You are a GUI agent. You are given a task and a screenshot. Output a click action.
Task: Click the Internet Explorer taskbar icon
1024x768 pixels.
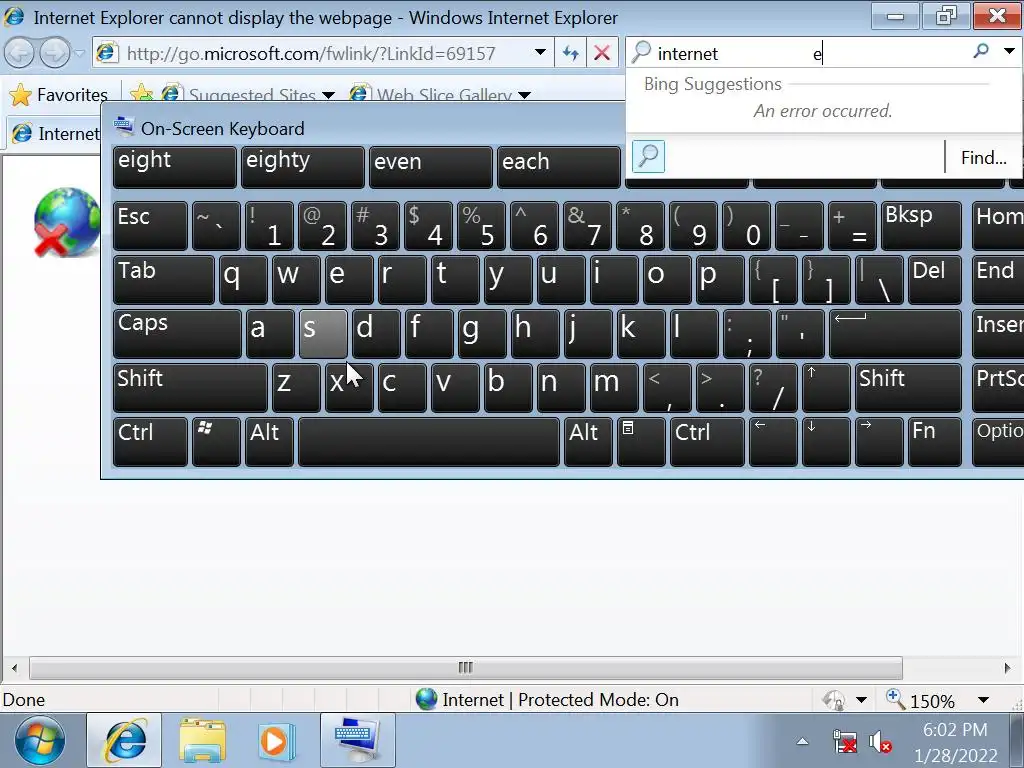pos(124,741)
